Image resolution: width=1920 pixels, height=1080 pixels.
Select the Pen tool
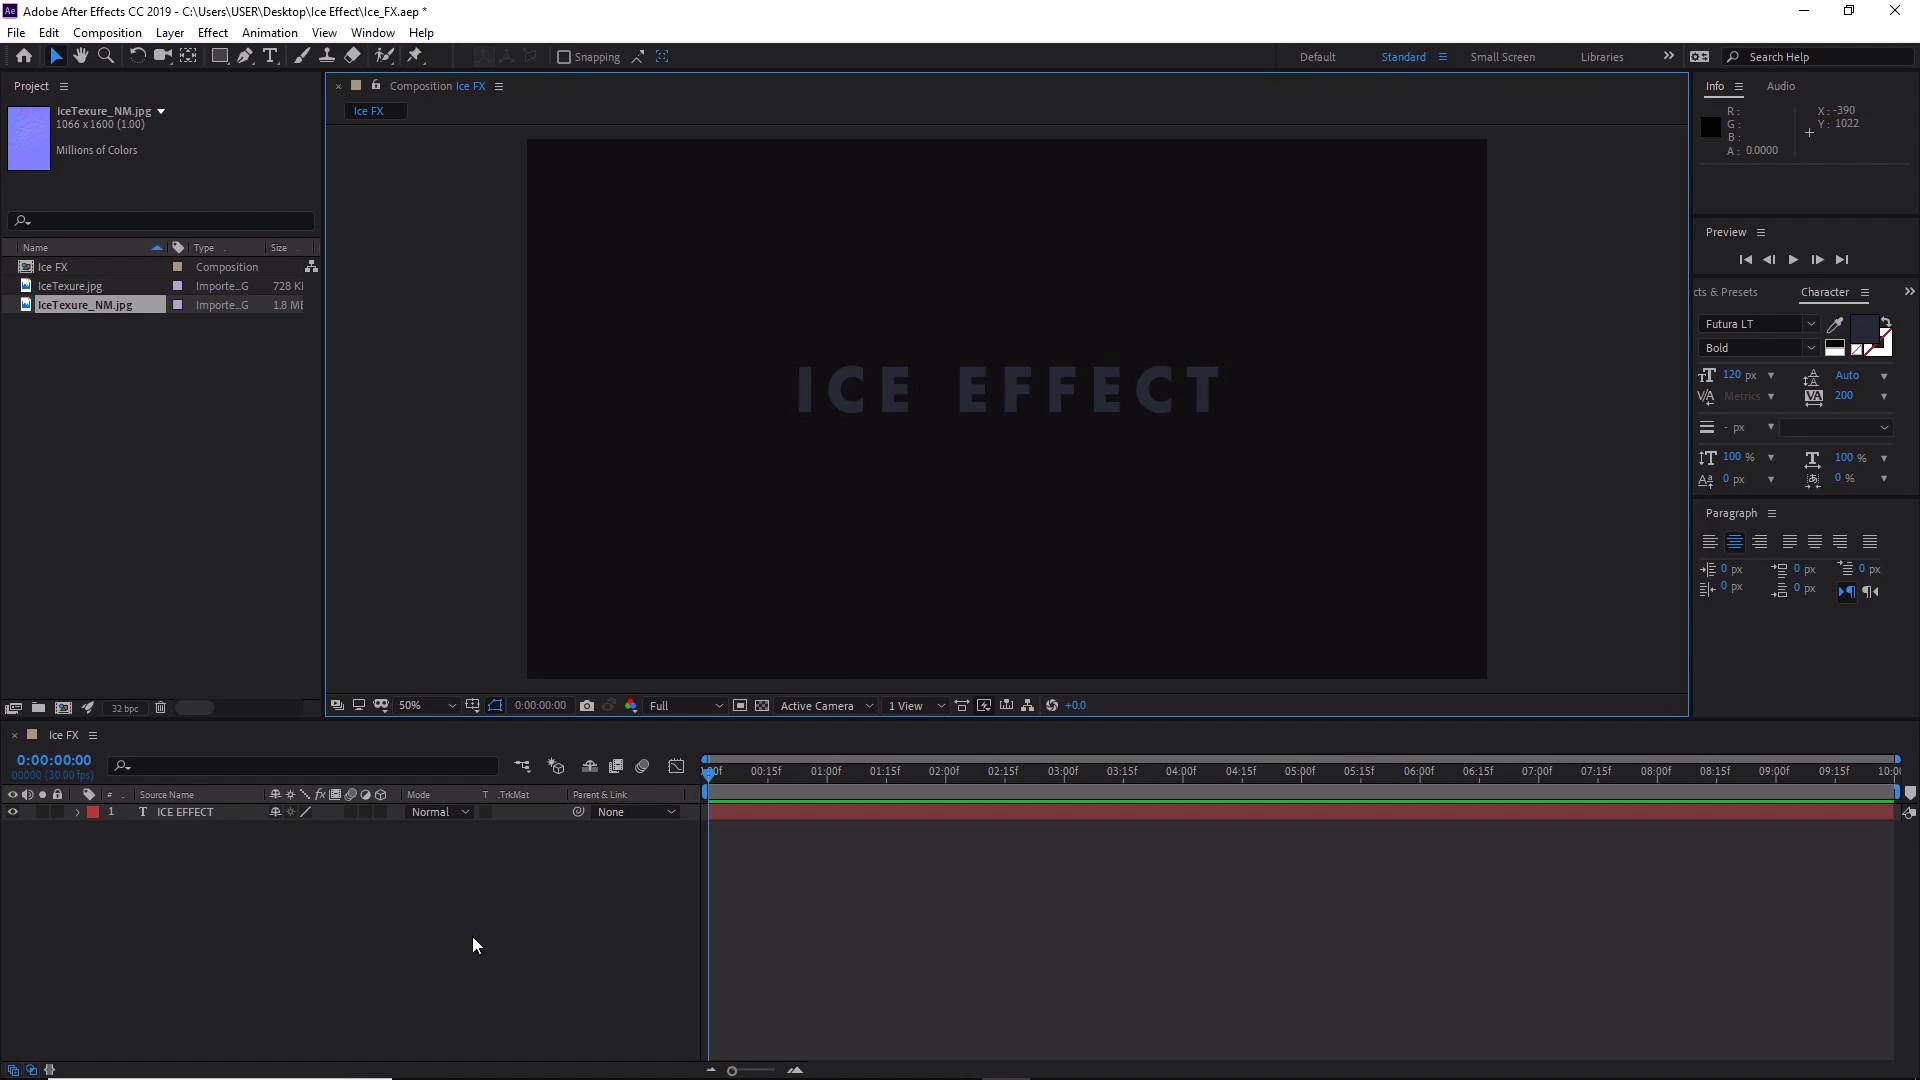coord(244,56)
